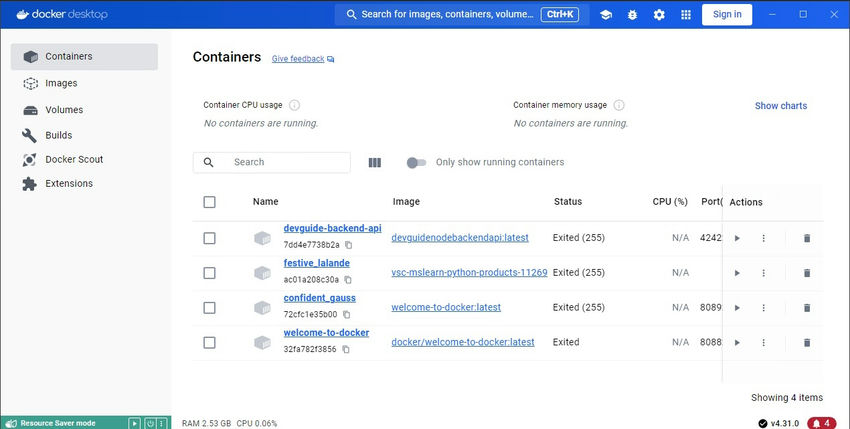Tick the checkbox for festive_lalande
Viewport: 850px width, 429px height.
(209, 273)
